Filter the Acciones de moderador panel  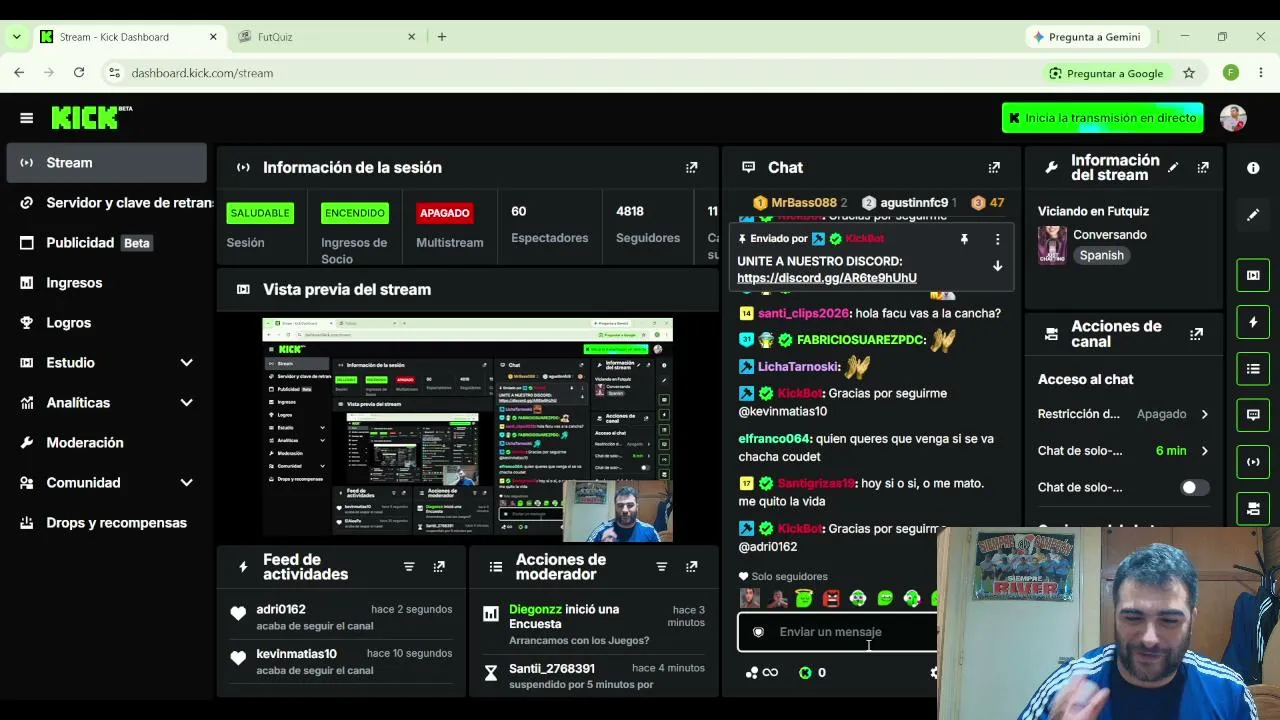point(661,567)
